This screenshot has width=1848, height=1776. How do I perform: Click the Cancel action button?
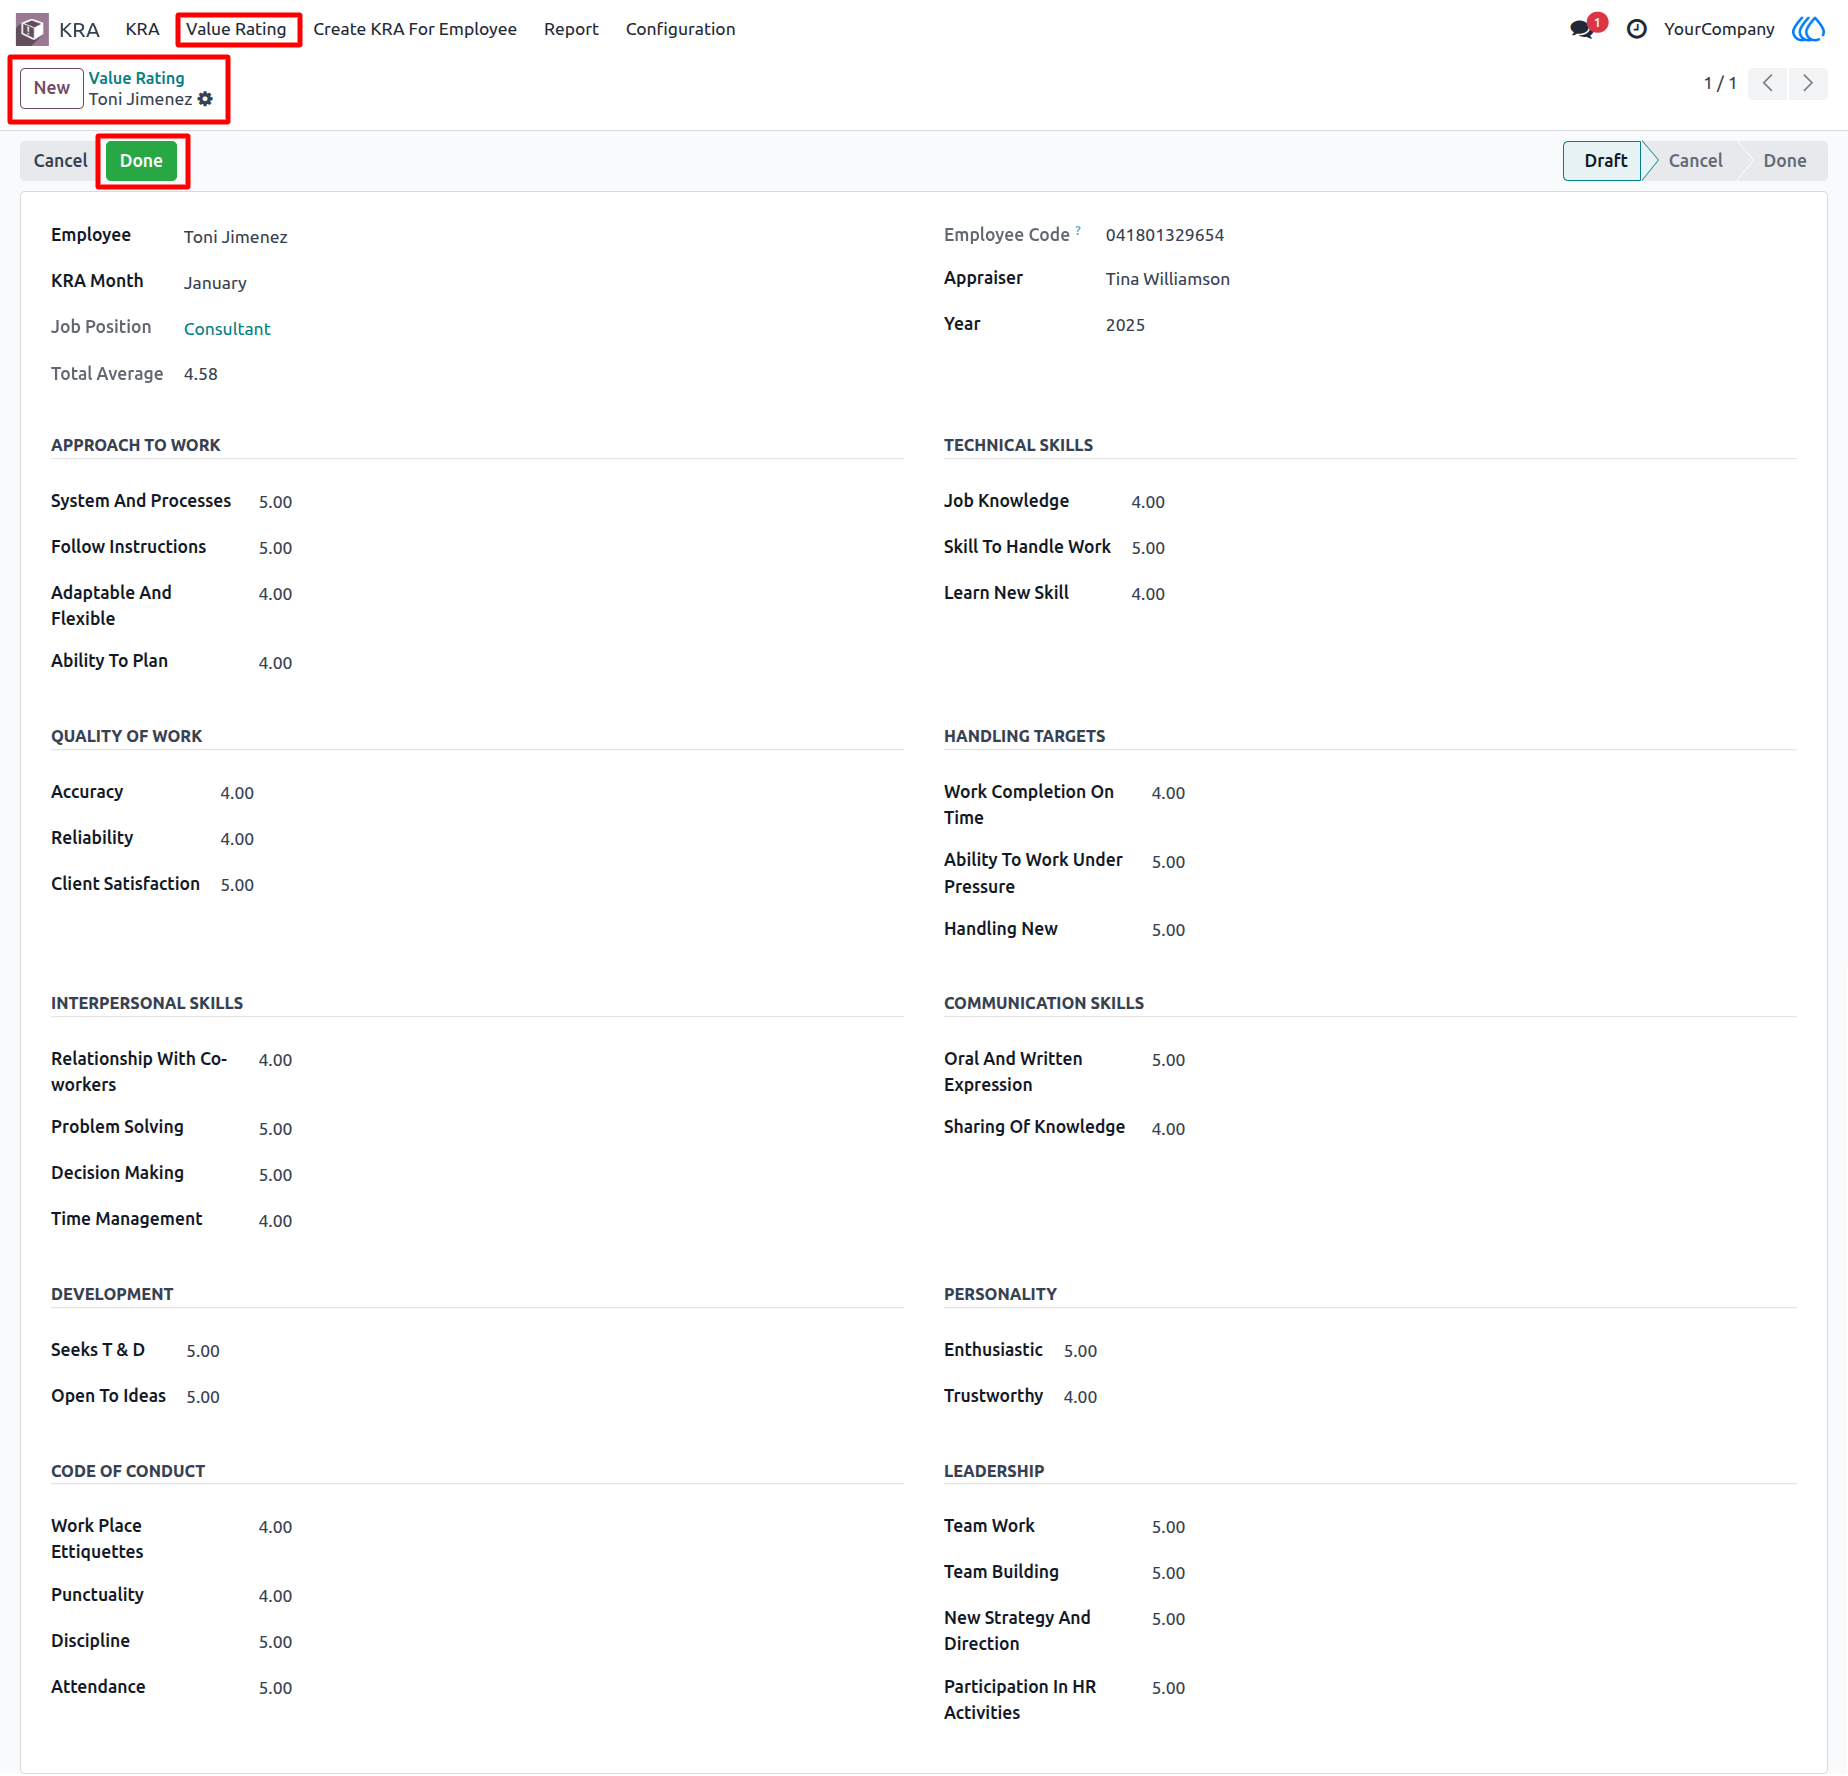point(60,161)
